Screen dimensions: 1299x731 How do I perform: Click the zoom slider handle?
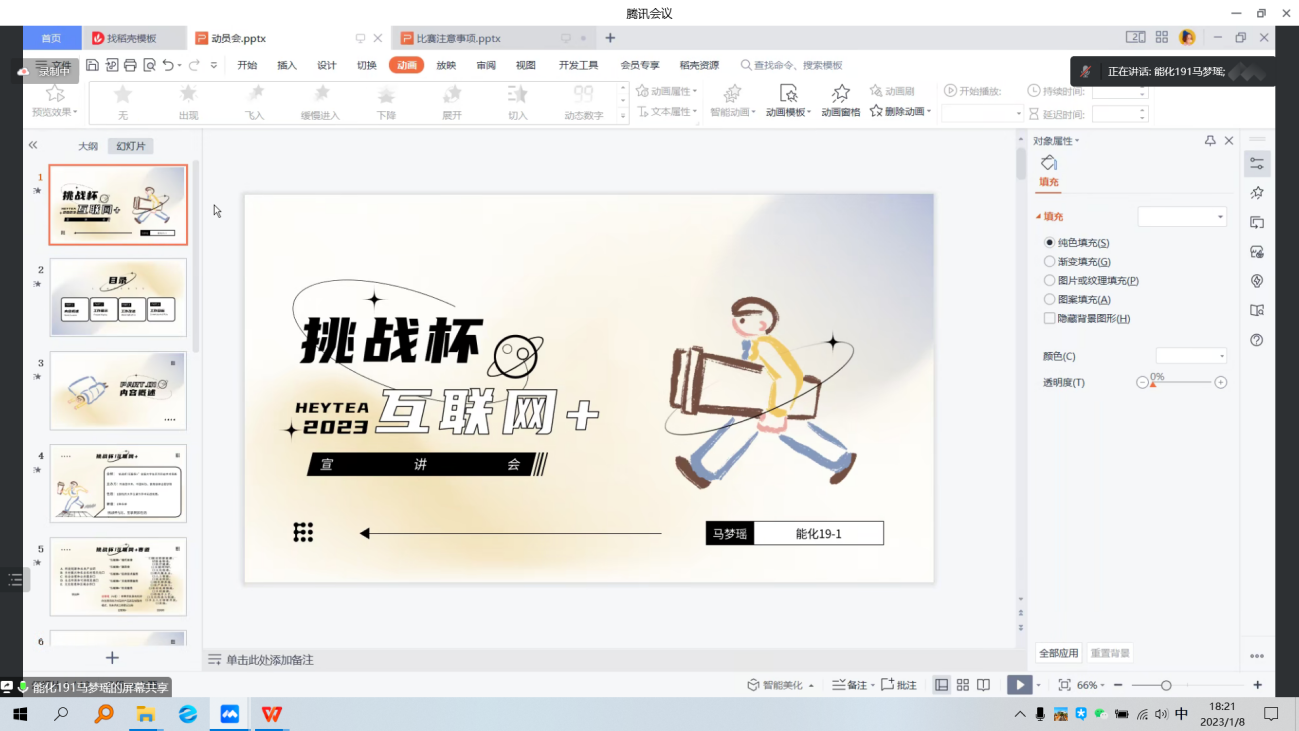(1166, 685)
